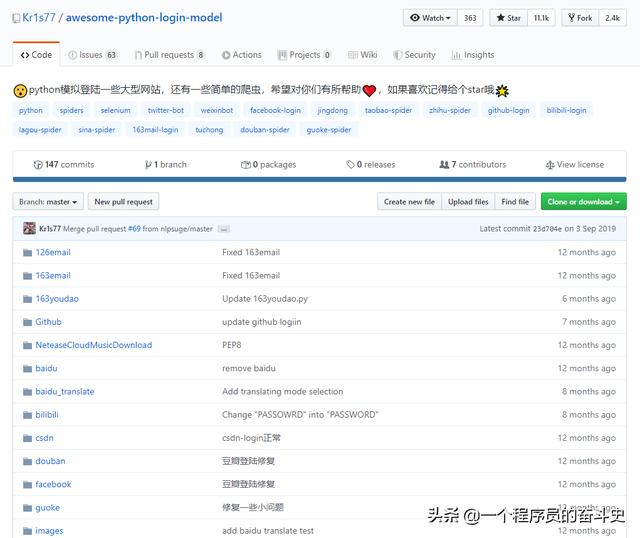640x538 pixels.
Task: Open the facebook folder
Action: click(x=53, y=485)
